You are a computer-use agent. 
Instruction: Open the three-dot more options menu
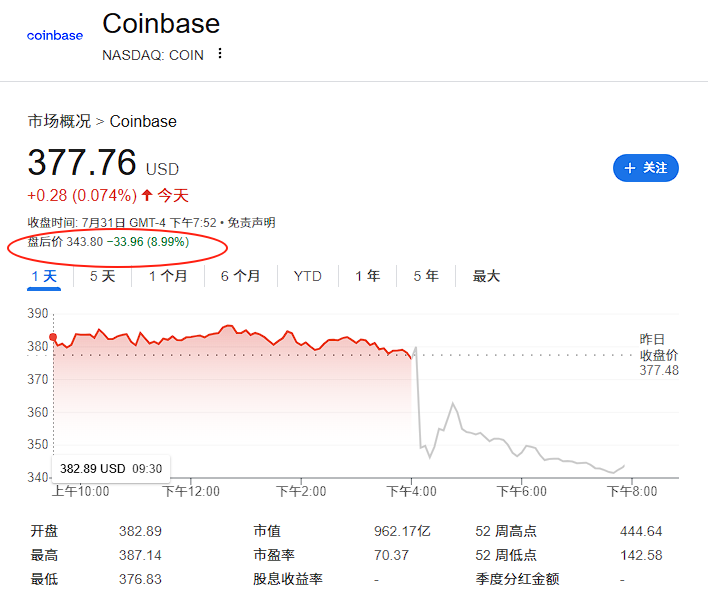point(220,54)
